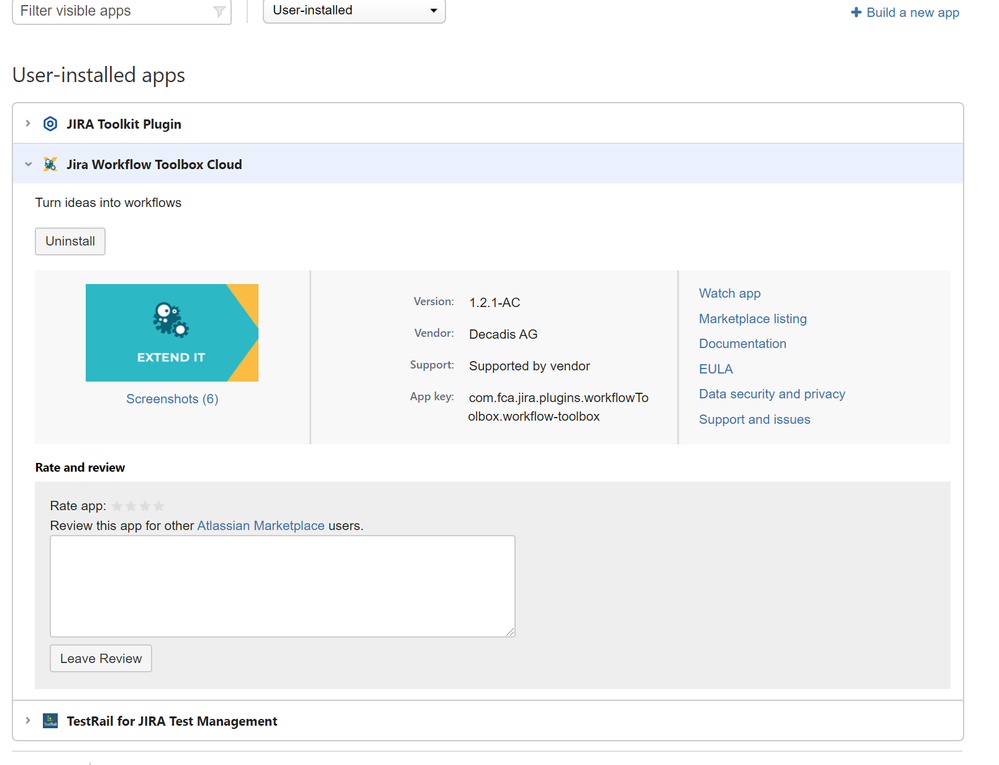This screenshot has width=999, height=765.
Task: Open the Screenshots (6) link
Action: click(x=172, y=399)
